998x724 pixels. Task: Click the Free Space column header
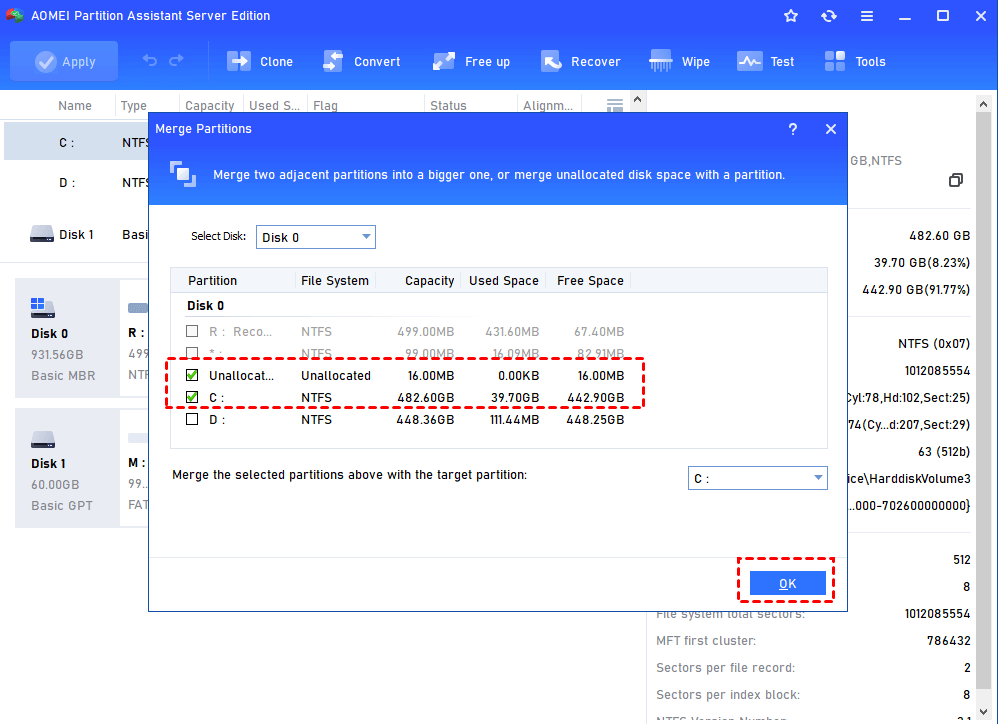click(590, 281)
